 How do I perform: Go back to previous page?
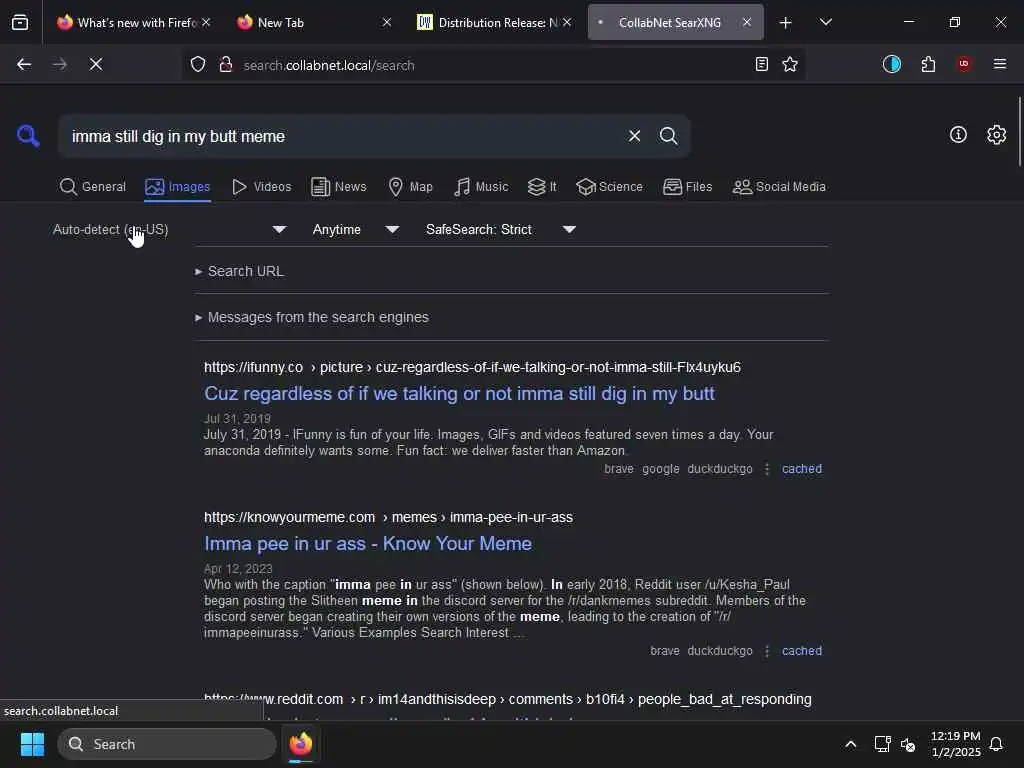(x=24, y=64)
